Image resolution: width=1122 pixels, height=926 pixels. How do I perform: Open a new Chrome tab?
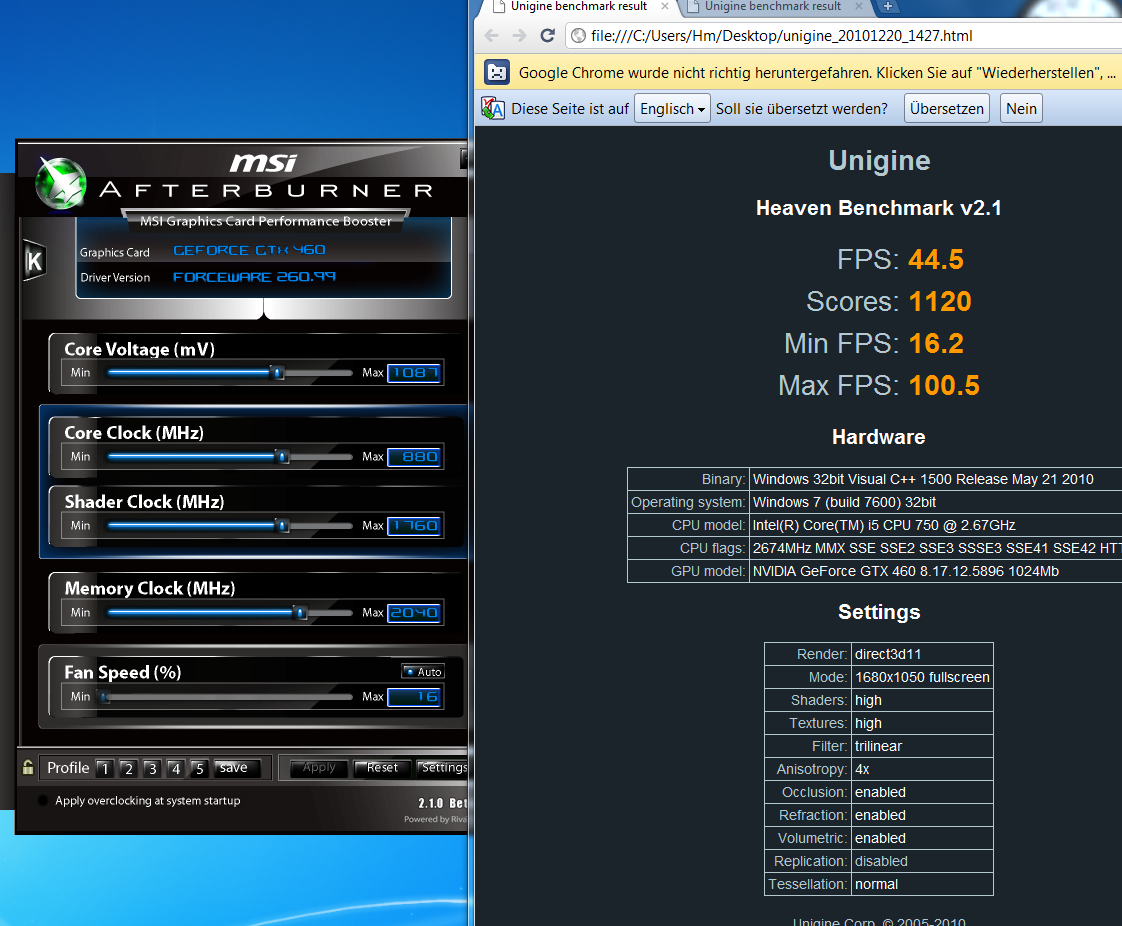[887, 6]
